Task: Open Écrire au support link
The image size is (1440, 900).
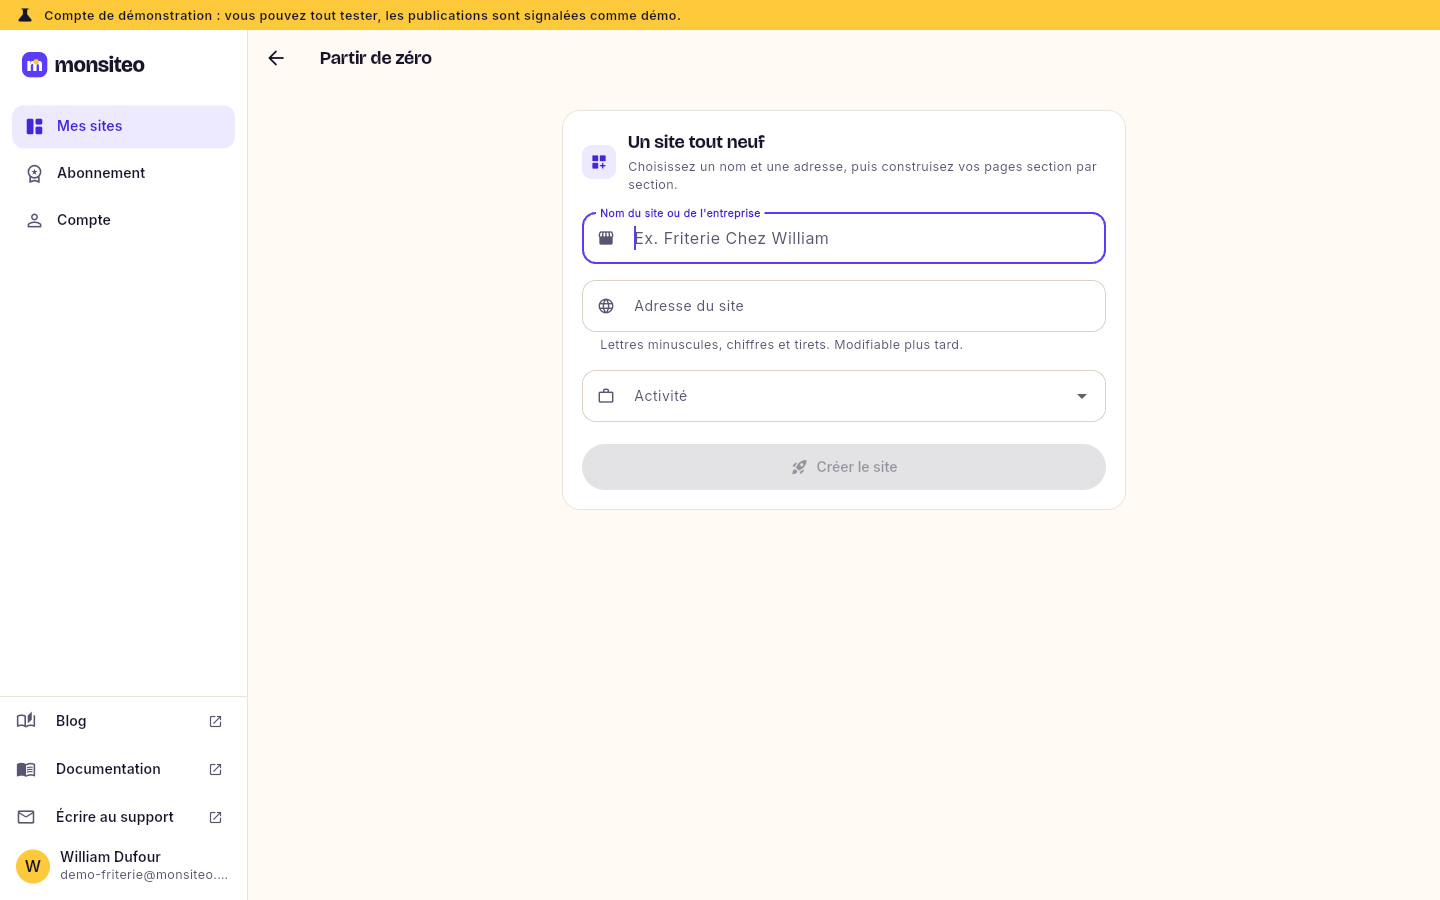Action: tap(123, 817)
